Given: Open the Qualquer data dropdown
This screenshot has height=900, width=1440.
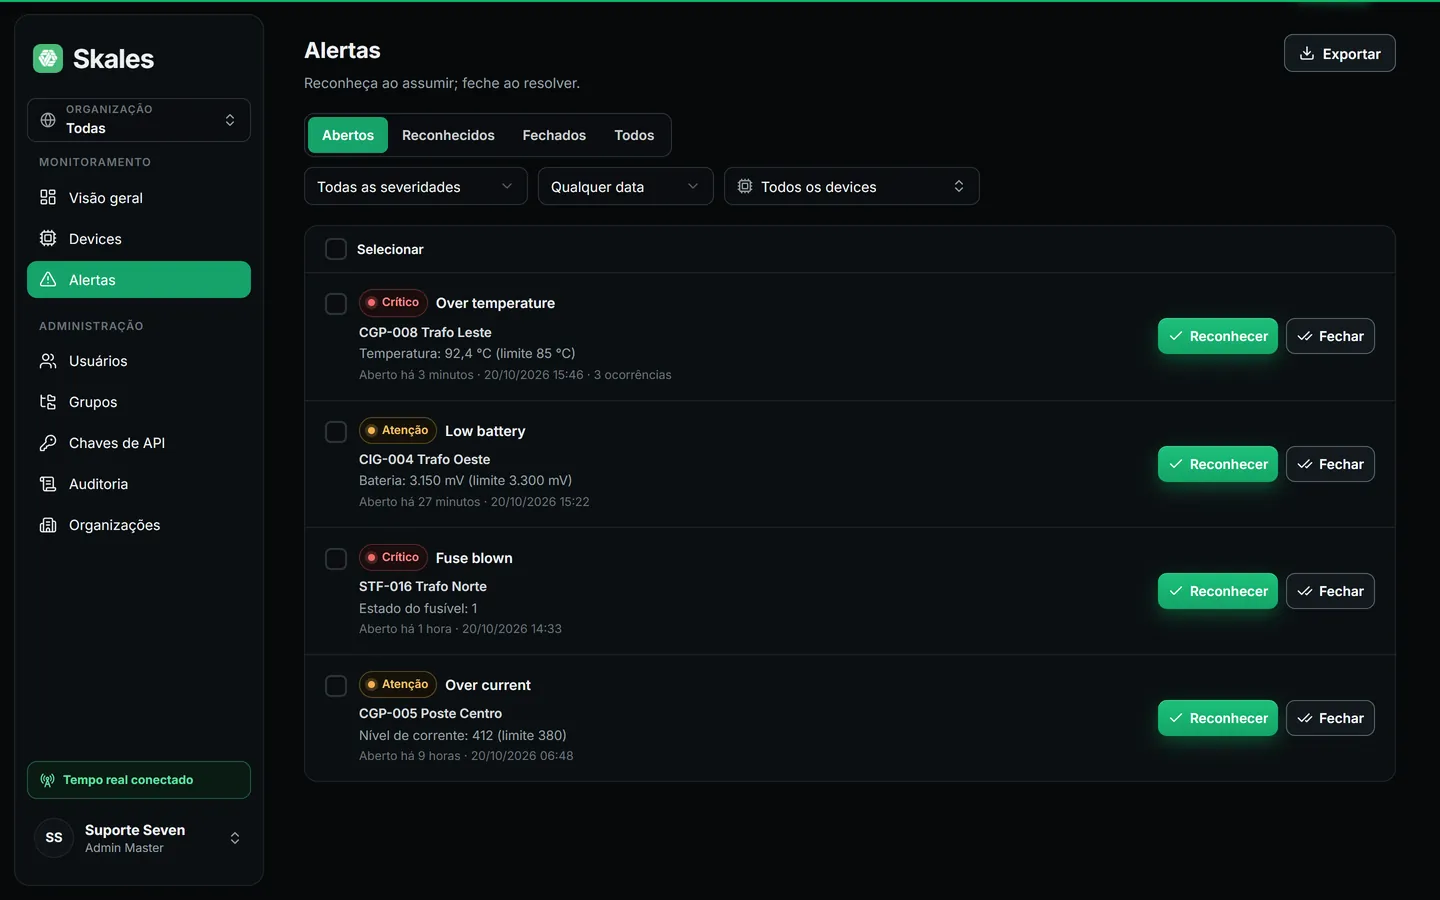Looking at the screenshot, I should pyautogui.click(x=626, y=186).
